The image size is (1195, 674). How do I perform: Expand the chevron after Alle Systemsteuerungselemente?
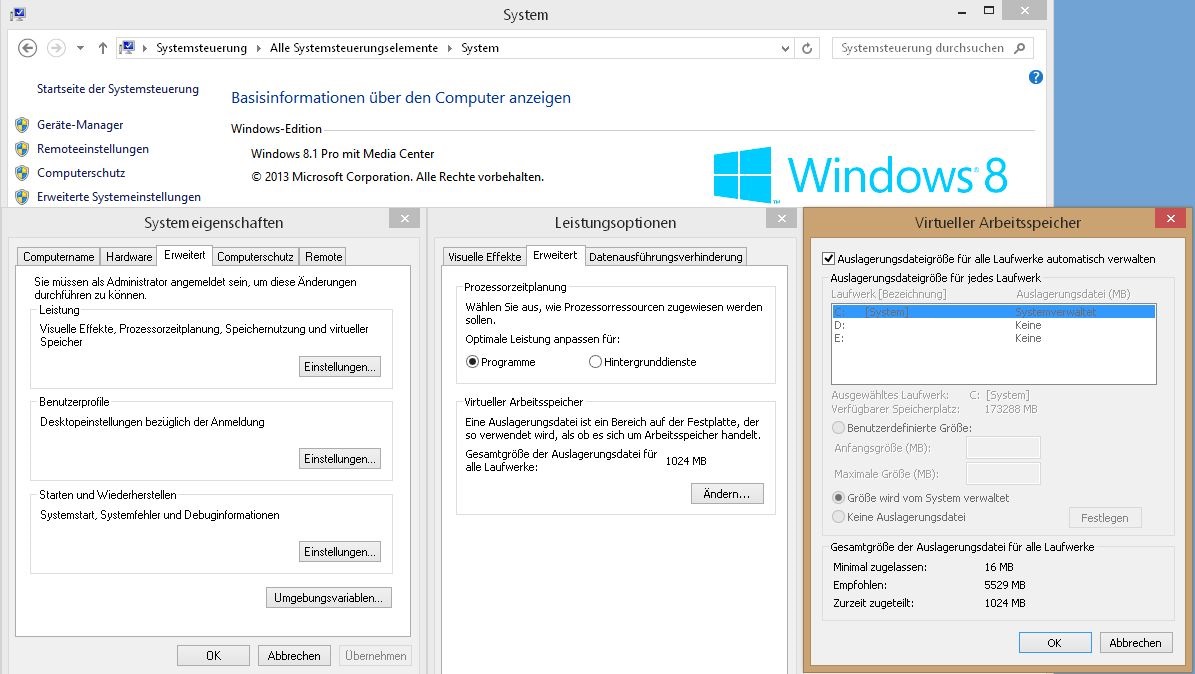(x=450, y=48)
